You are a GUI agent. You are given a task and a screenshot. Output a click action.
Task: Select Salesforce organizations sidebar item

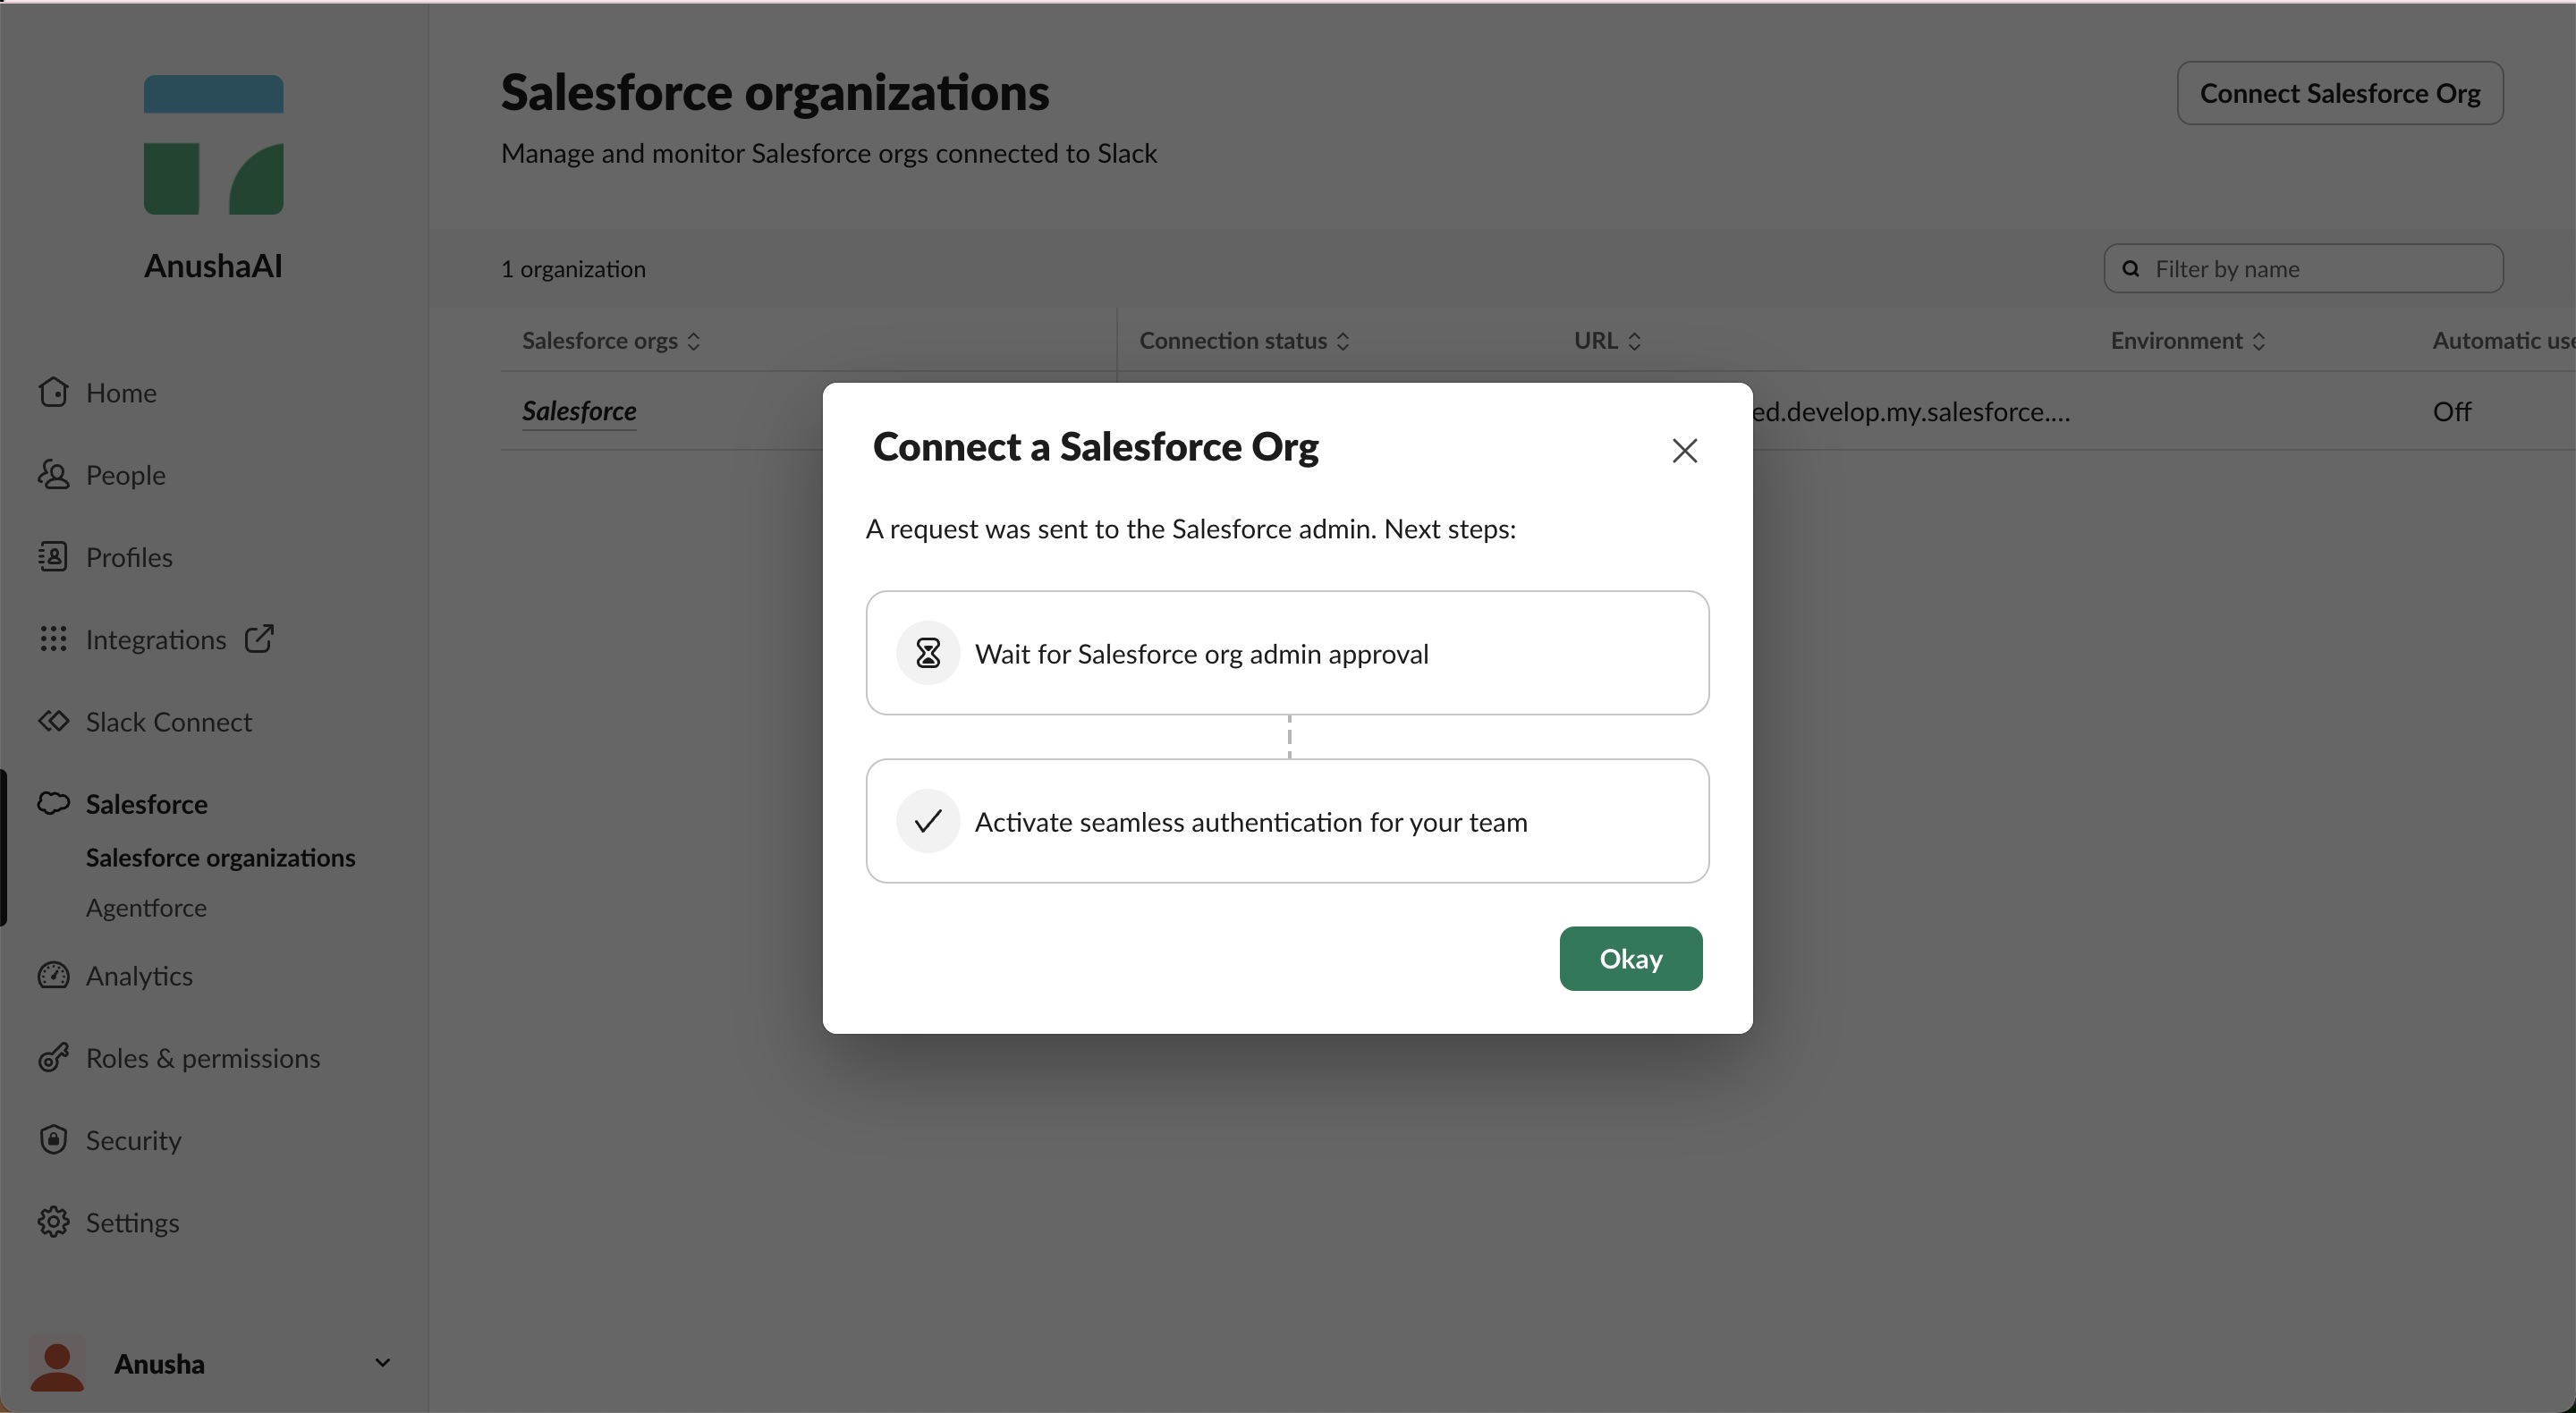pos(220,857)
